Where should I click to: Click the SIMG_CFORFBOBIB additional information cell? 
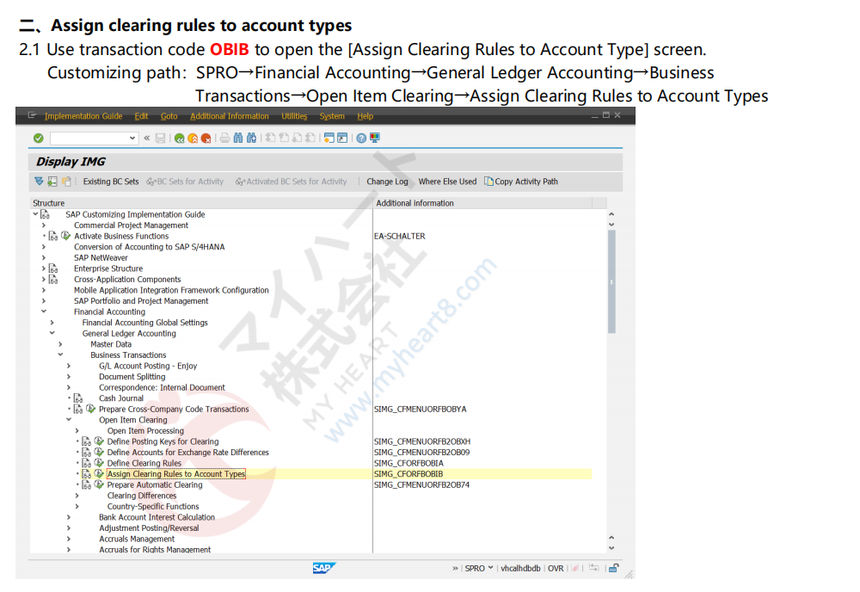click(409, 474)
